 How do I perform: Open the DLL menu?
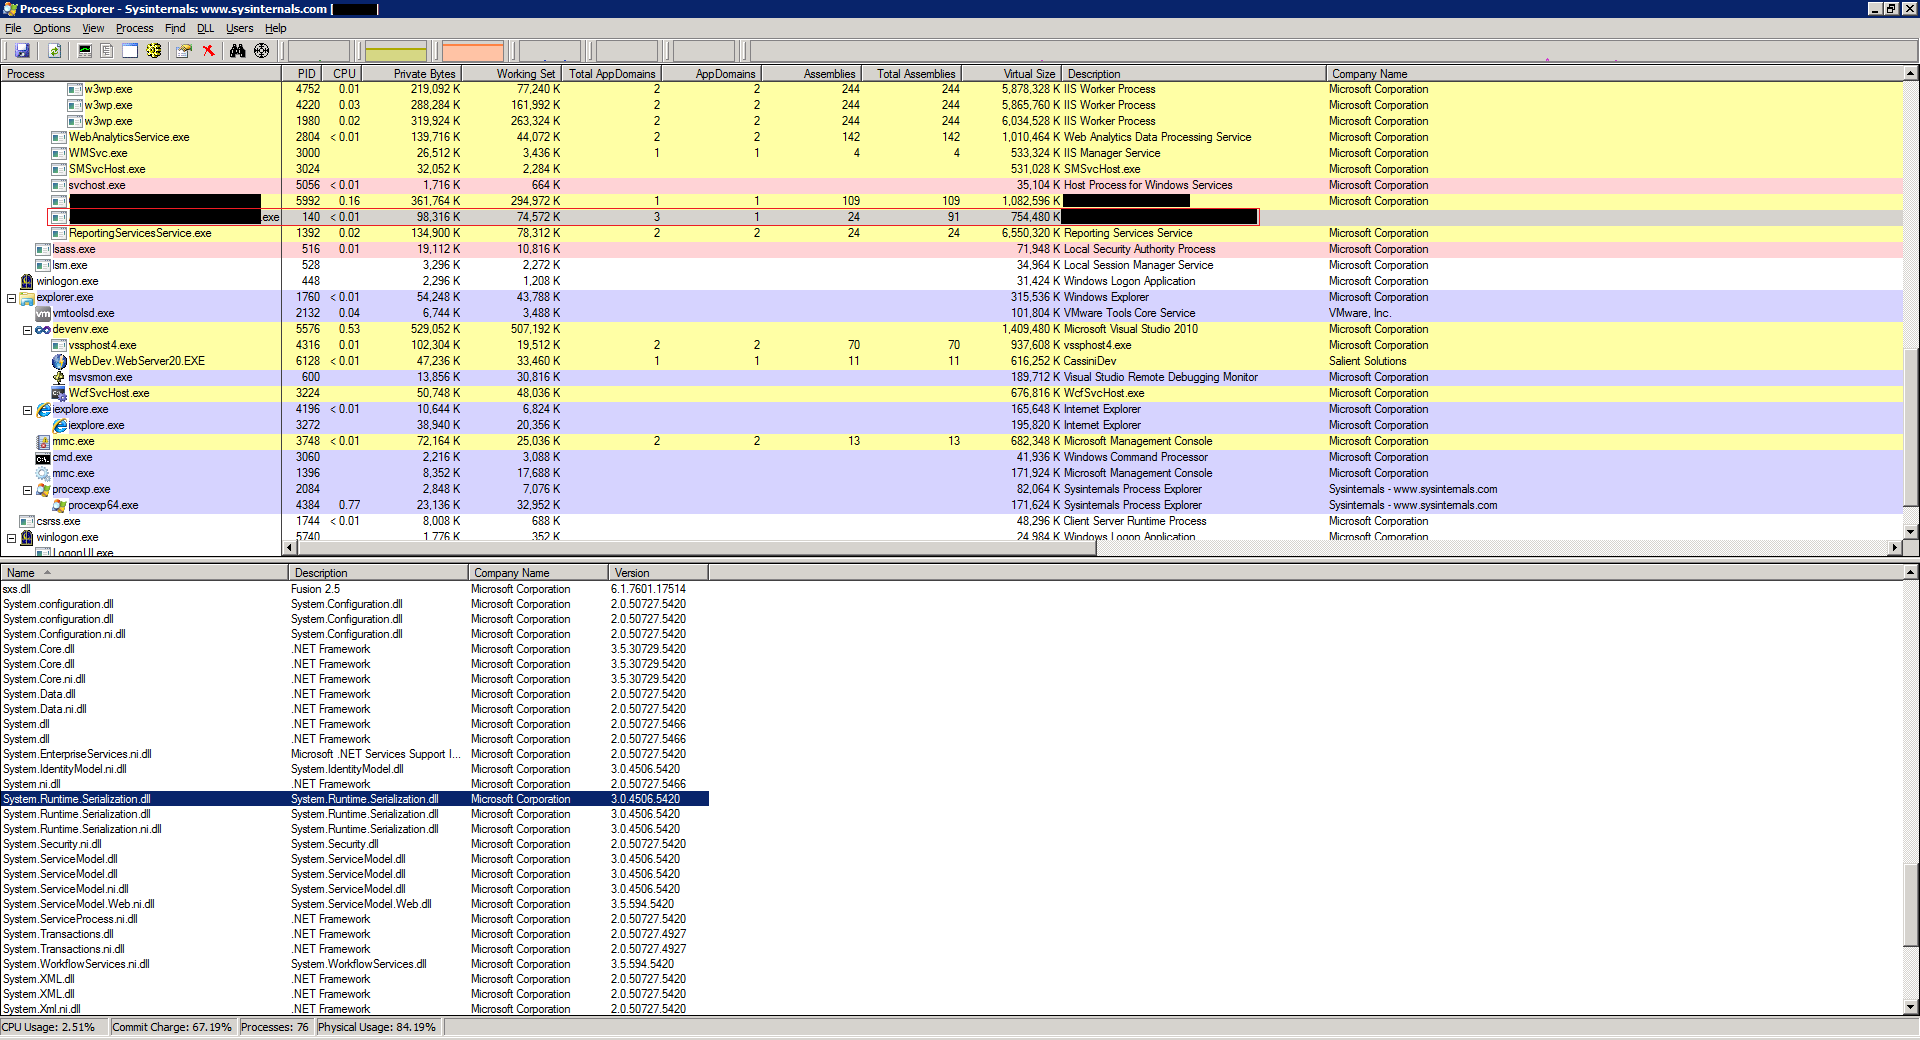(205, 28)
